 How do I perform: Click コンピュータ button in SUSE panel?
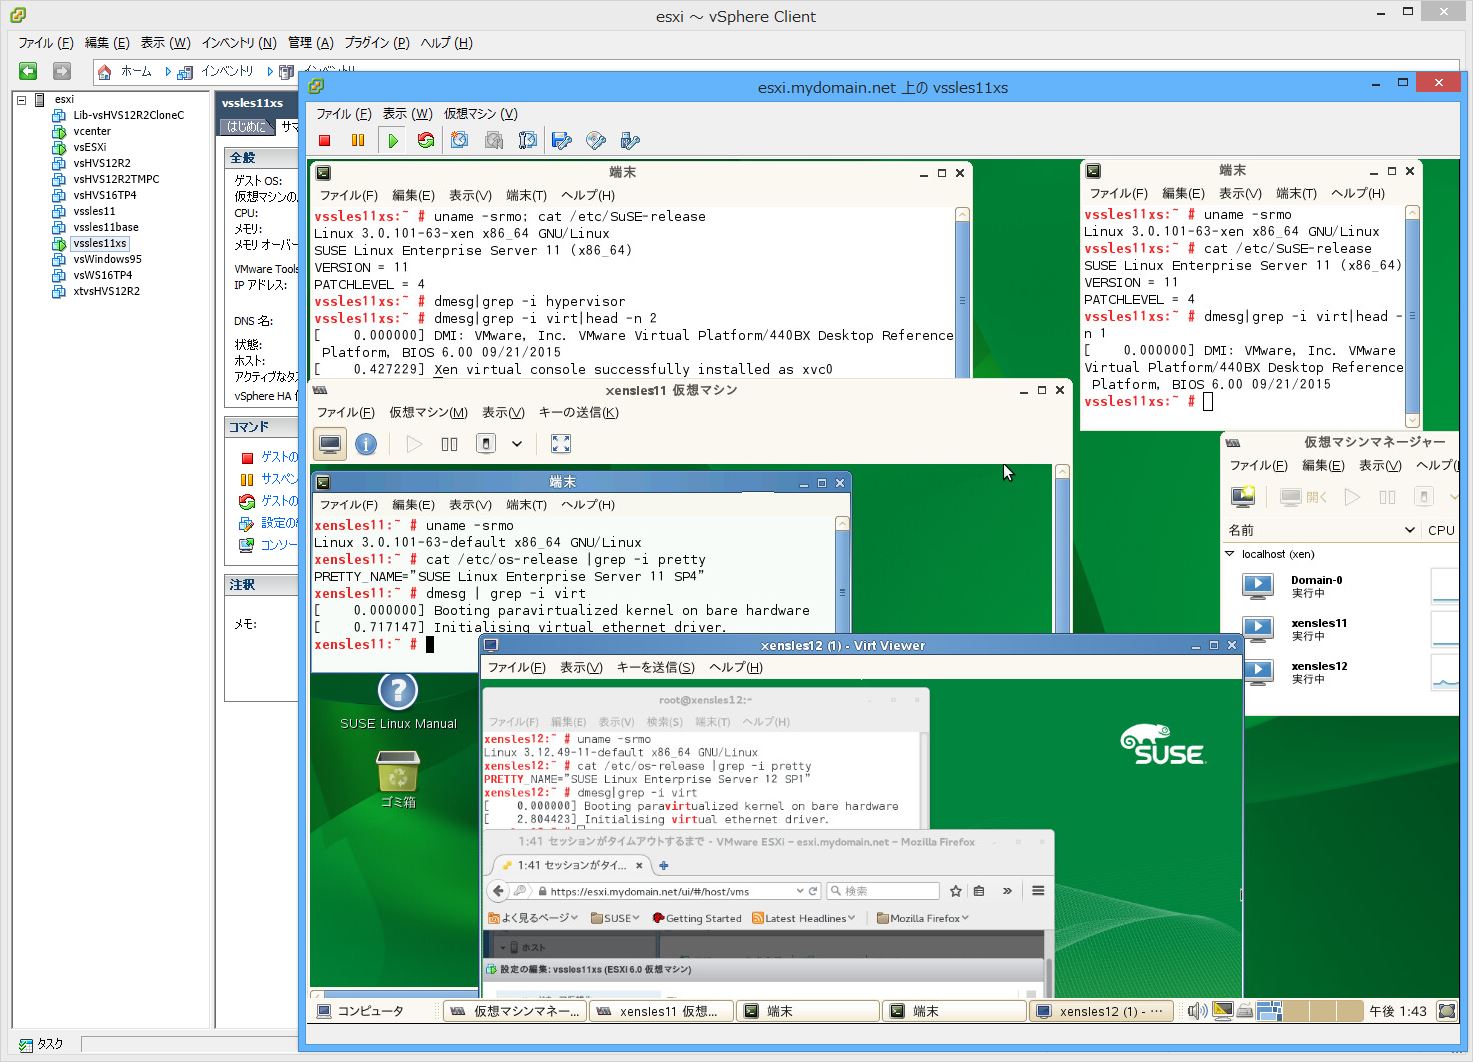(x=361, y=1011)
